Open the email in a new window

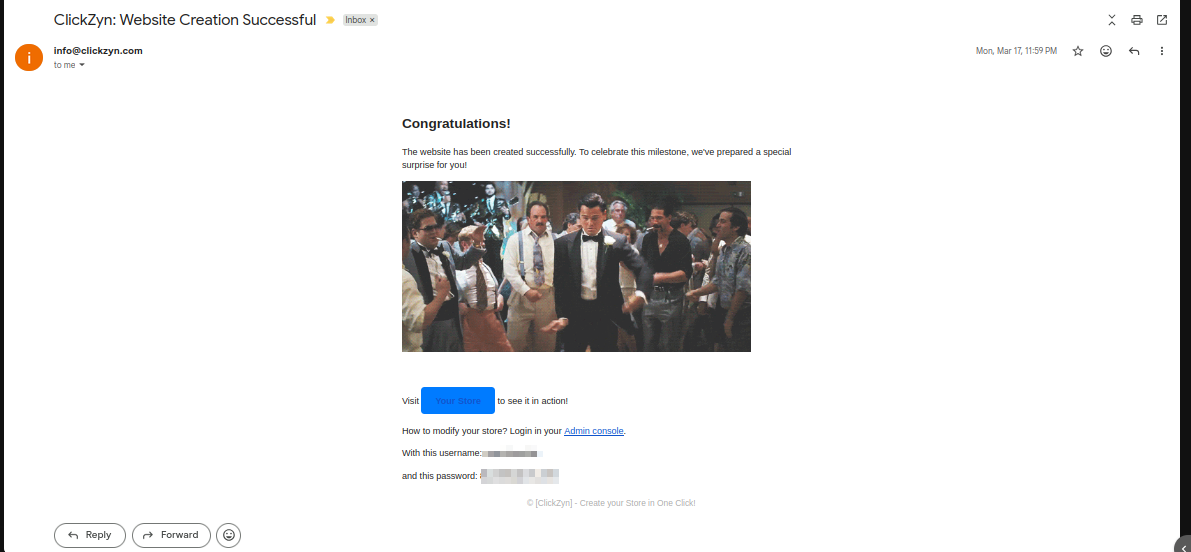tap(1161, 20)
